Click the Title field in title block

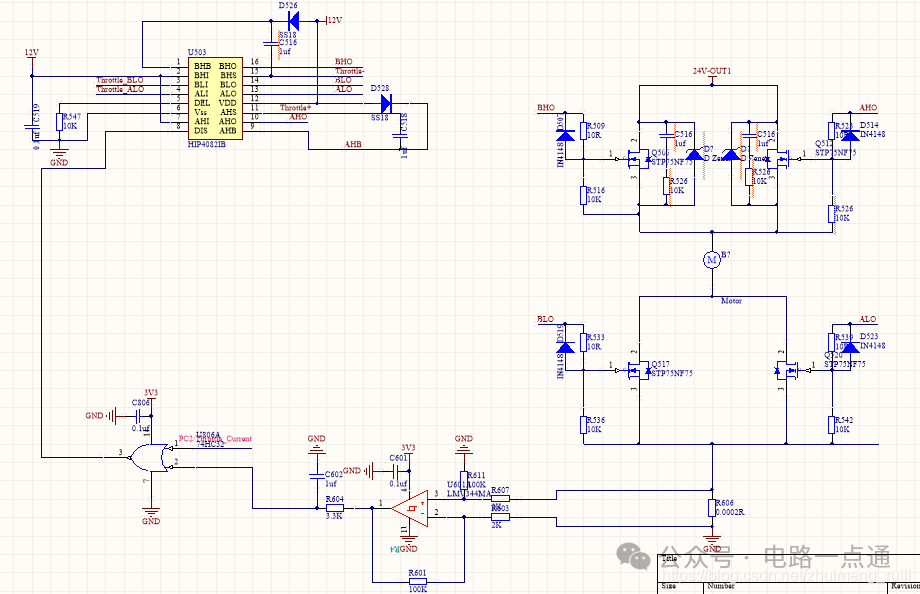click(x=669, y=558)
